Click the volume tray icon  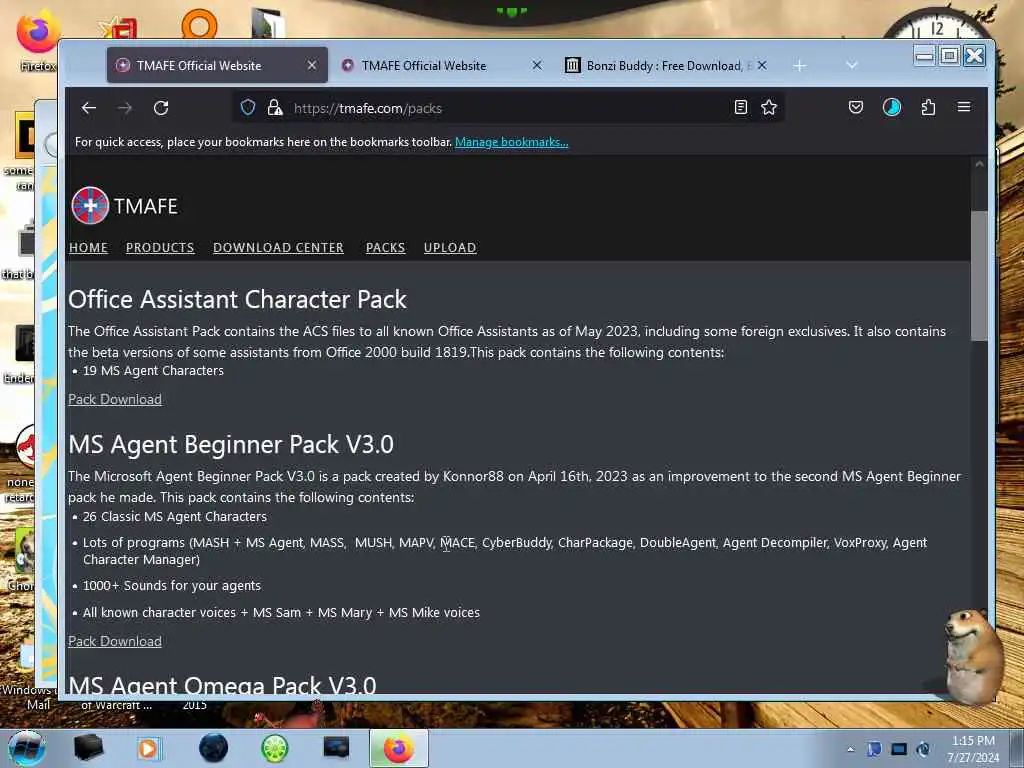point(923,749)
